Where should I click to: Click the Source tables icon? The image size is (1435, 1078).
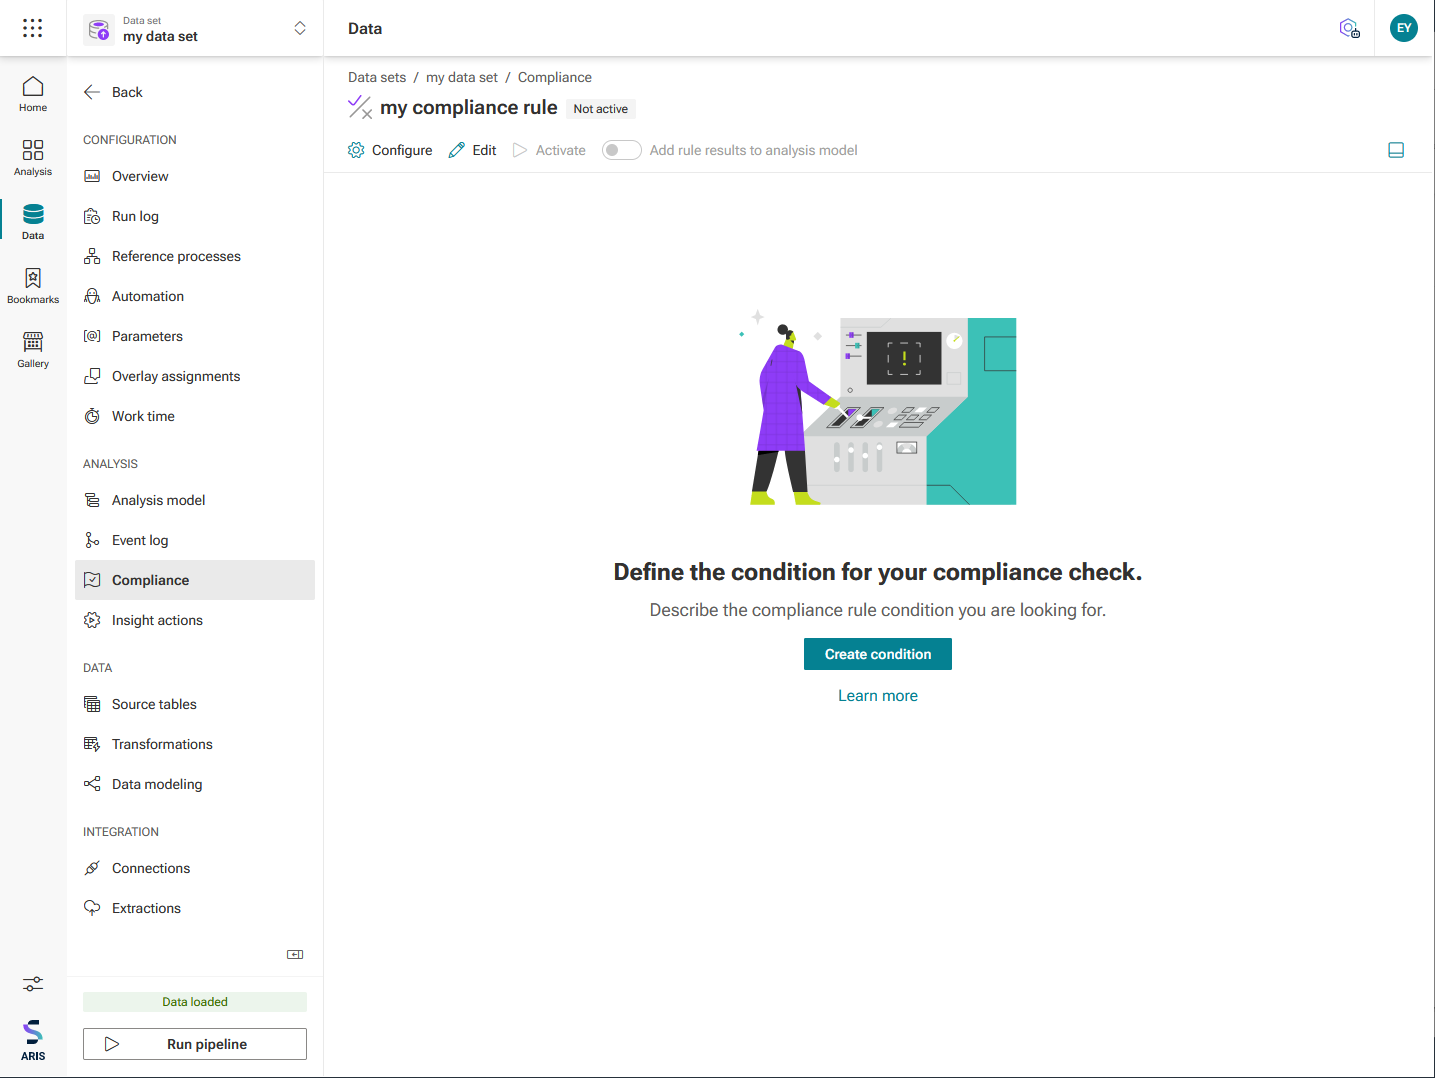point(92,704)
